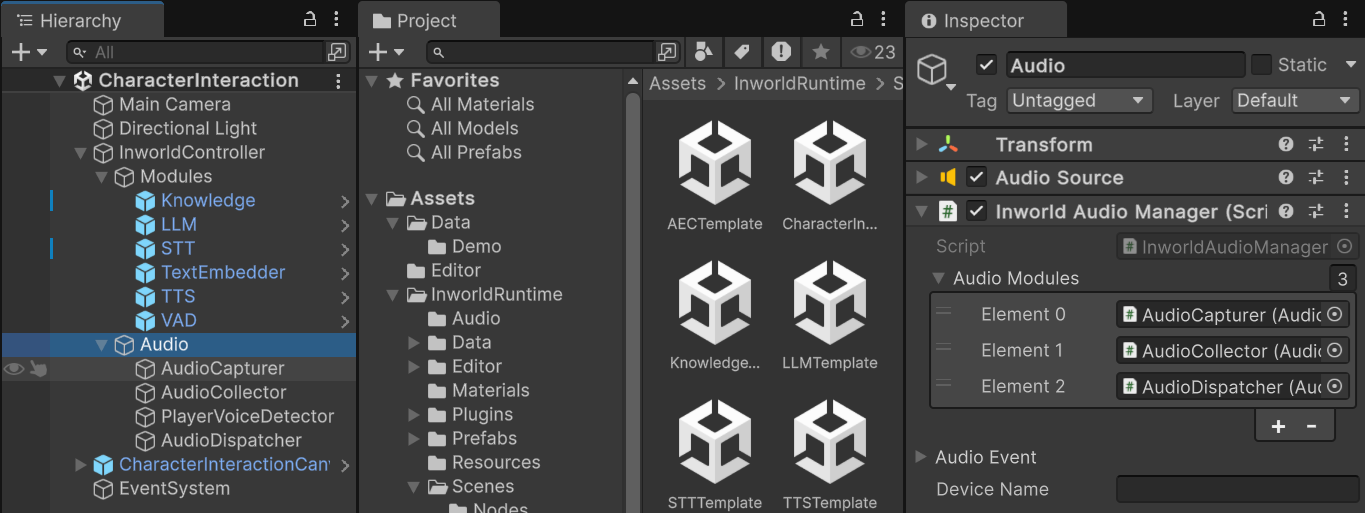Open the Hierarchy create plus dropdown
Image resolution: width=1365 pixels, height=513 pixels.
(28, 52)
